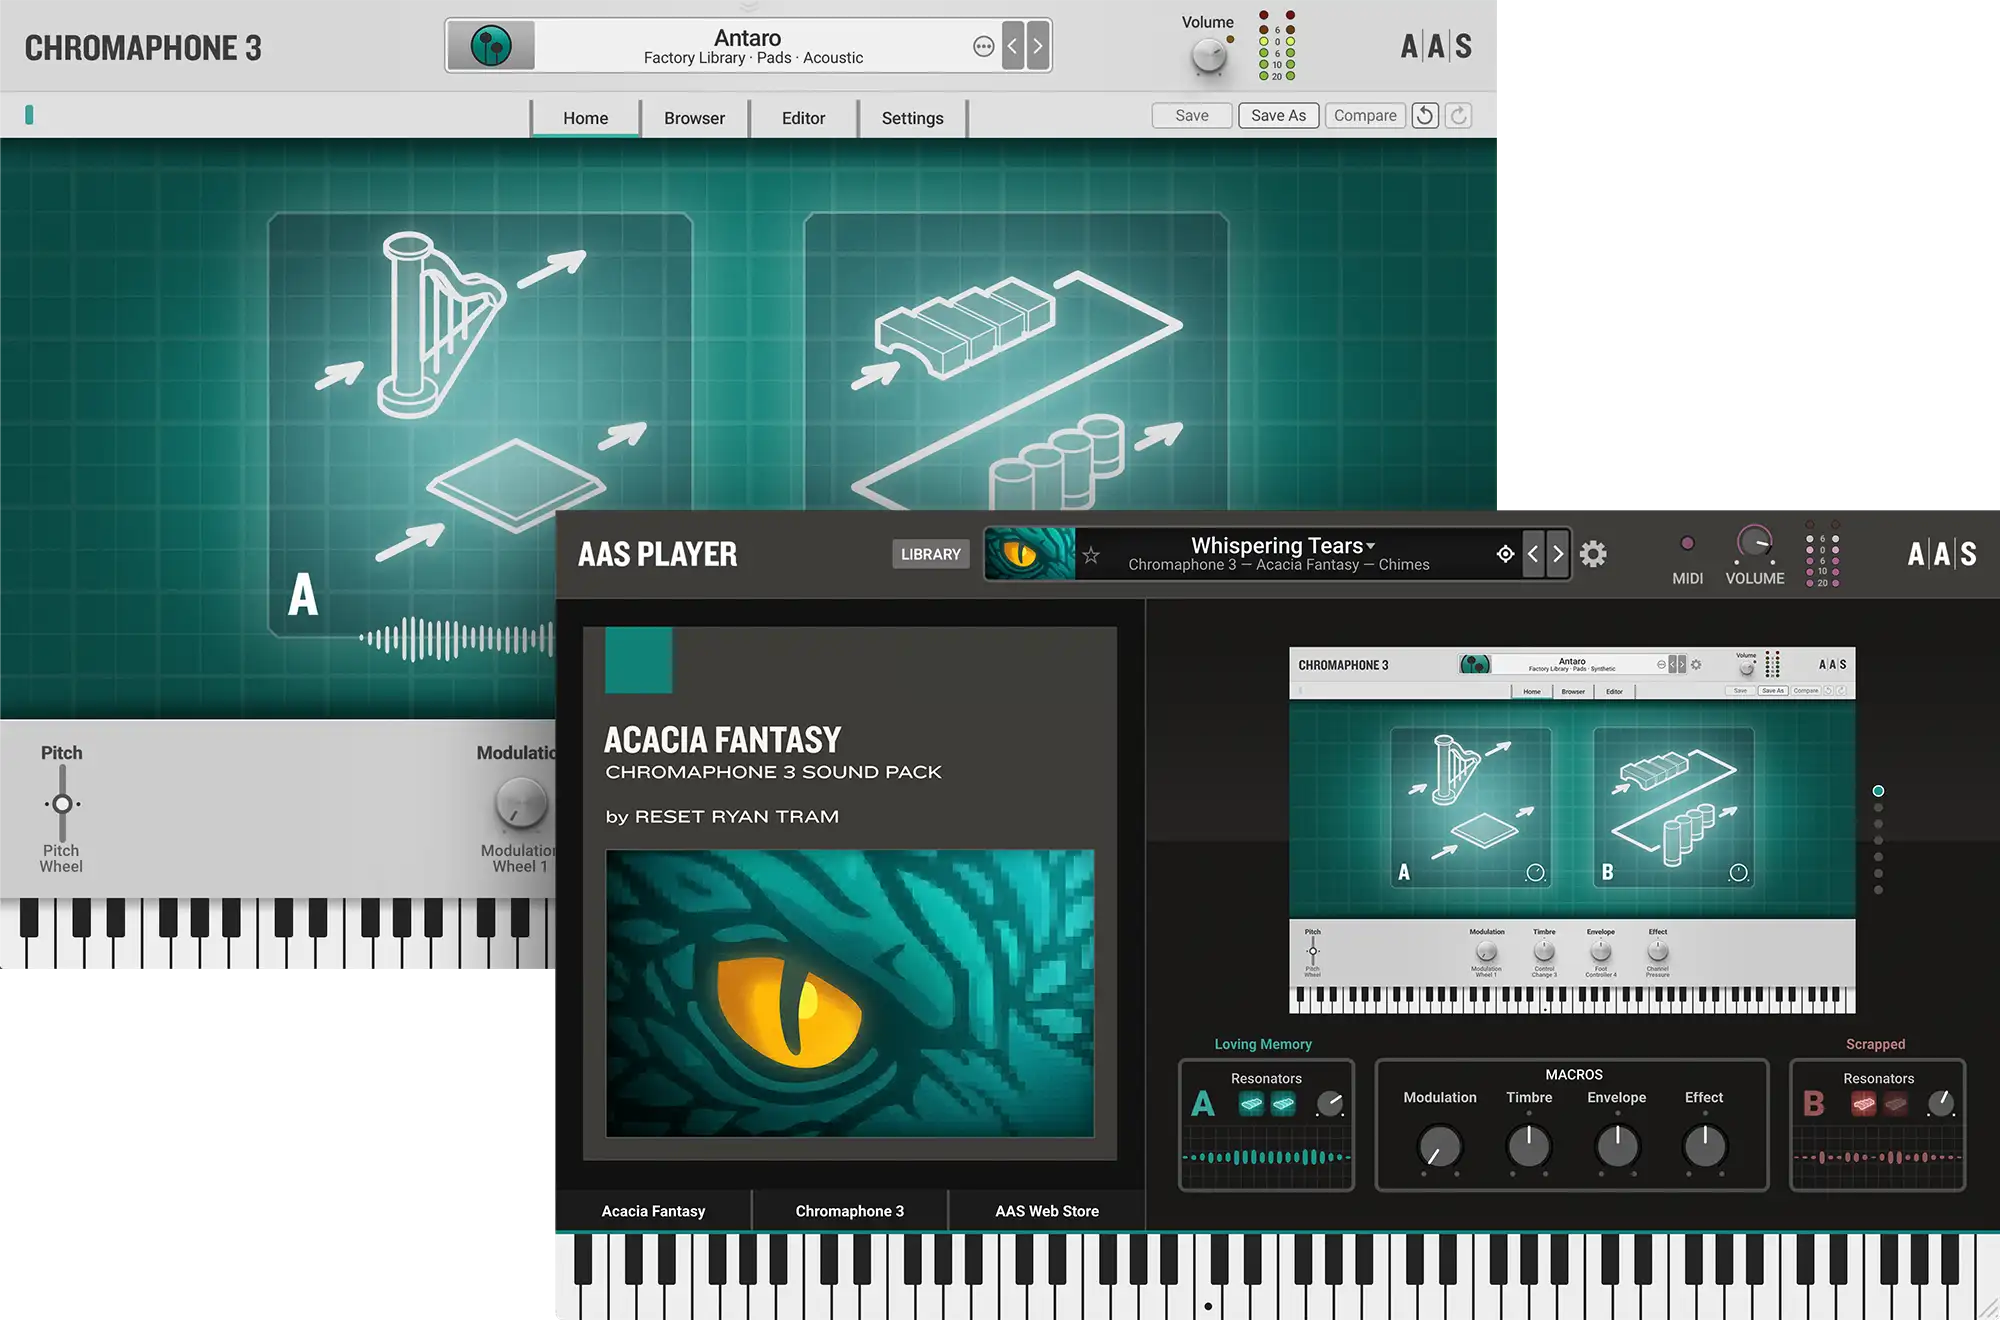
Task: Open the preset options ellipsis menu in Chromaphone 3
Action: coord(984,46)
